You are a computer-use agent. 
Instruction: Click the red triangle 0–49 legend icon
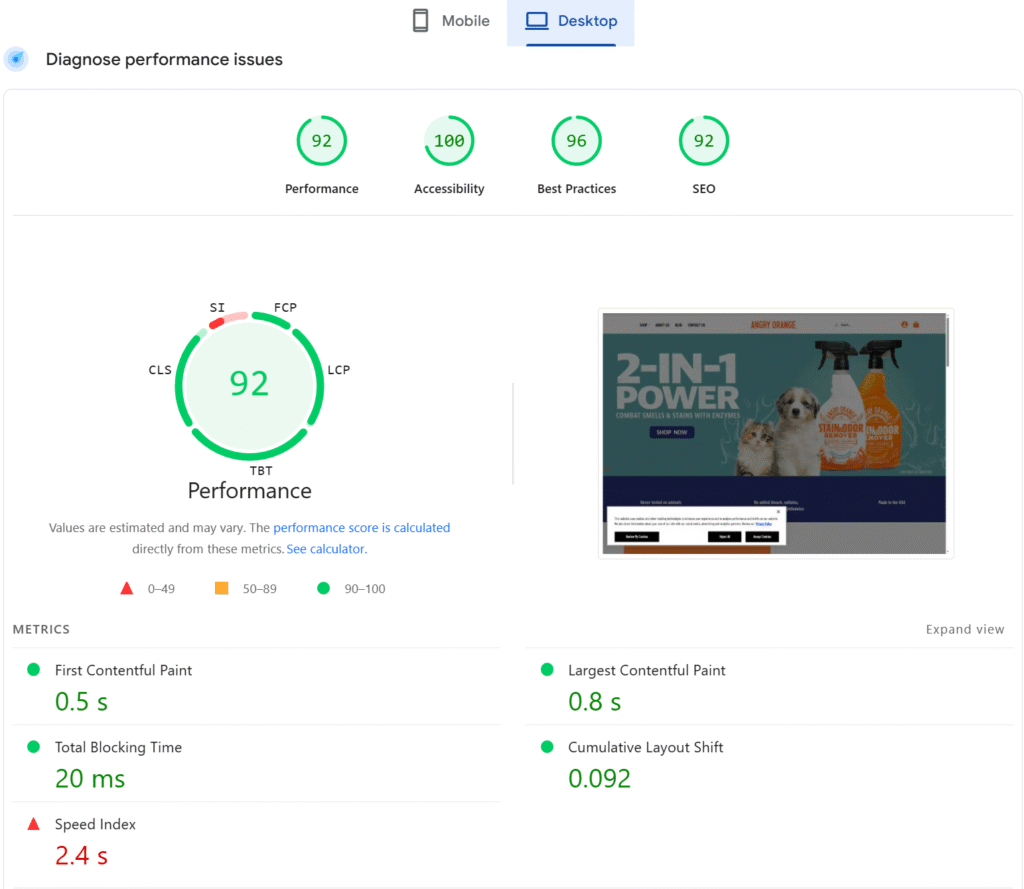pos(127,588)
